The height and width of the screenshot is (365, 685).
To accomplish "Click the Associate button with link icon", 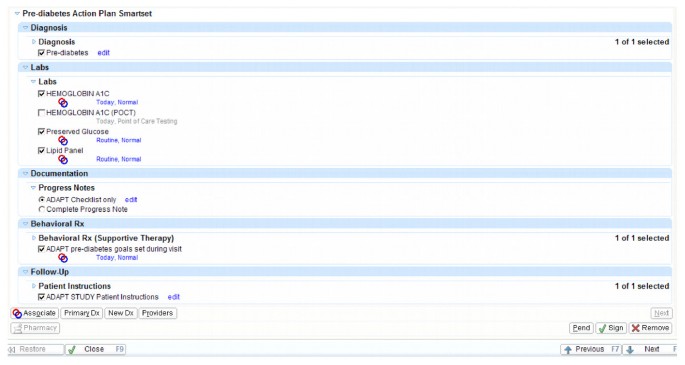I will (x=35, y=313).
